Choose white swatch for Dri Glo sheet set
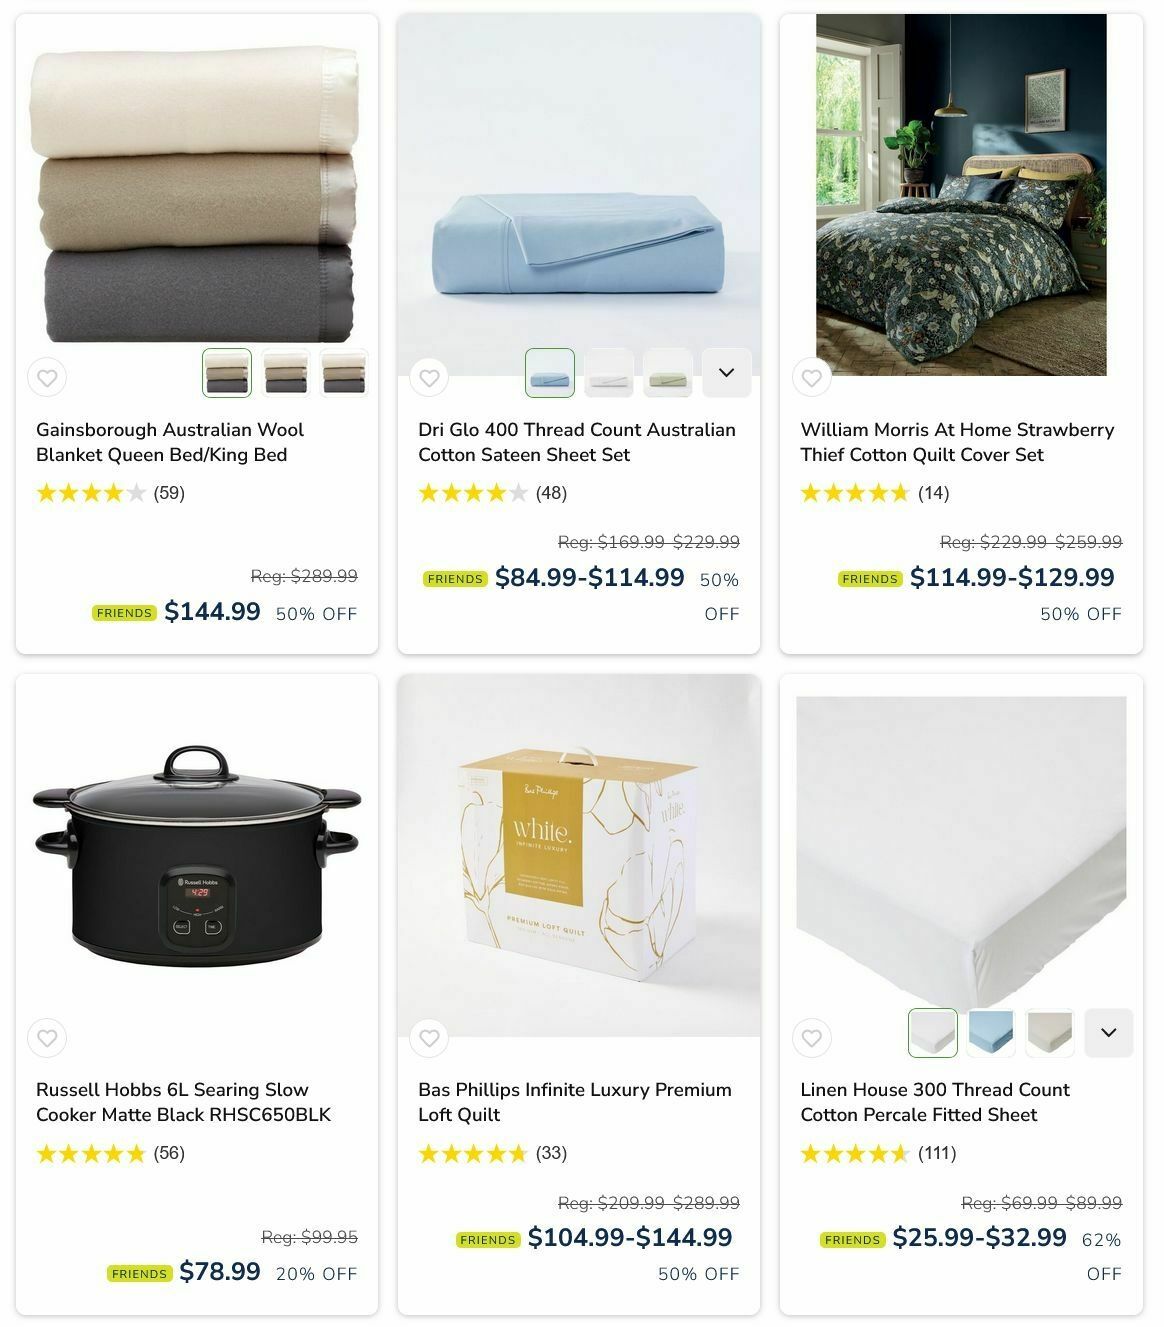 point(609,373)
